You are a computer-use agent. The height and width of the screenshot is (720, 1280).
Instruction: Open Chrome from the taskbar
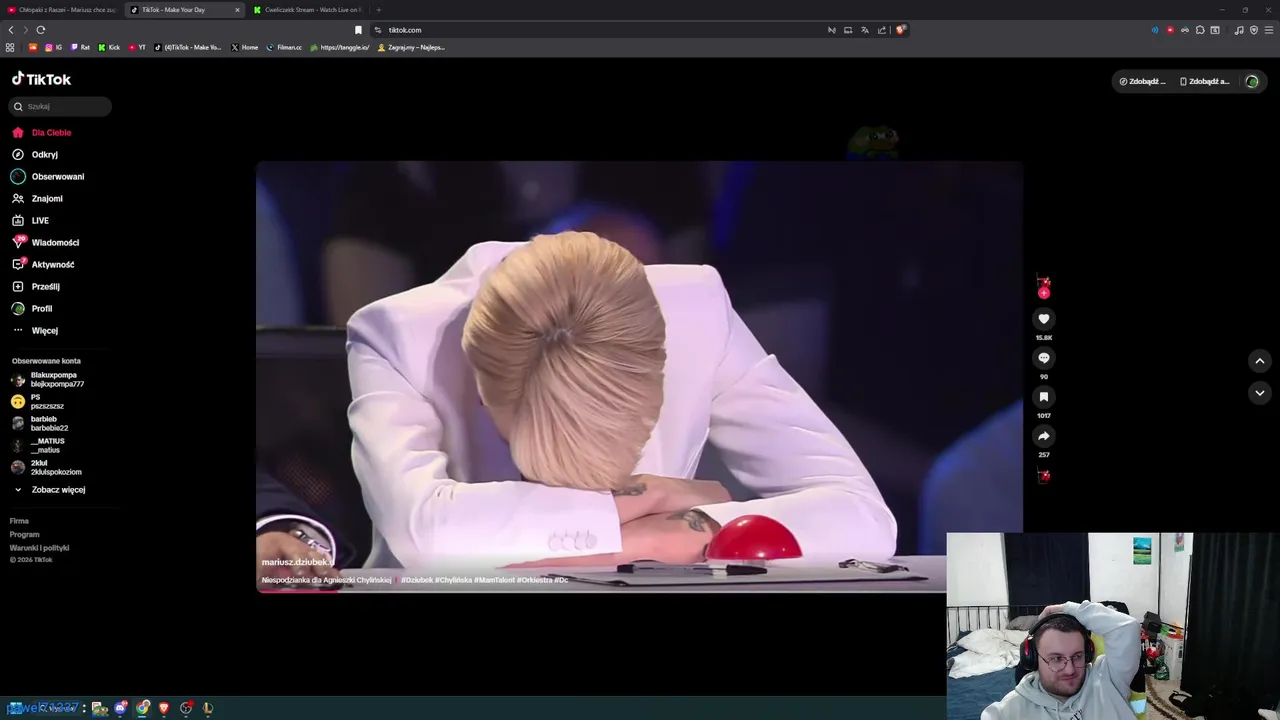pyautogui.click(x=143, y=708)
